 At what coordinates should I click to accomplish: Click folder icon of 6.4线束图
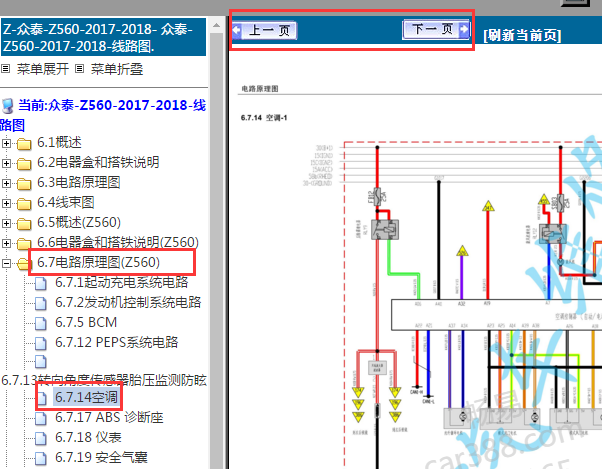click(24, 203)
